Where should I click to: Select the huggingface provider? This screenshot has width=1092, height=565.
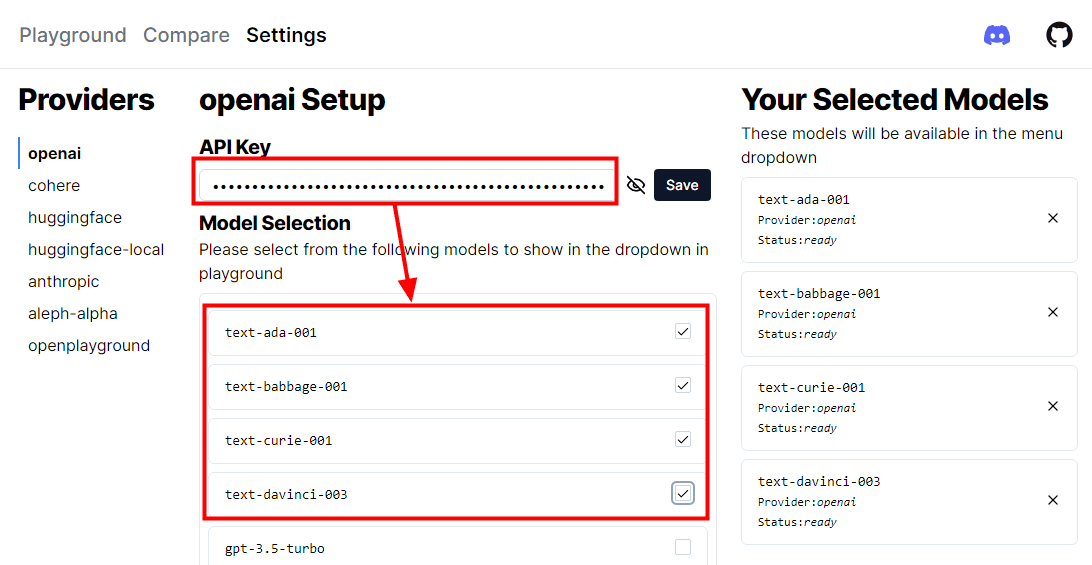[75, 217]
